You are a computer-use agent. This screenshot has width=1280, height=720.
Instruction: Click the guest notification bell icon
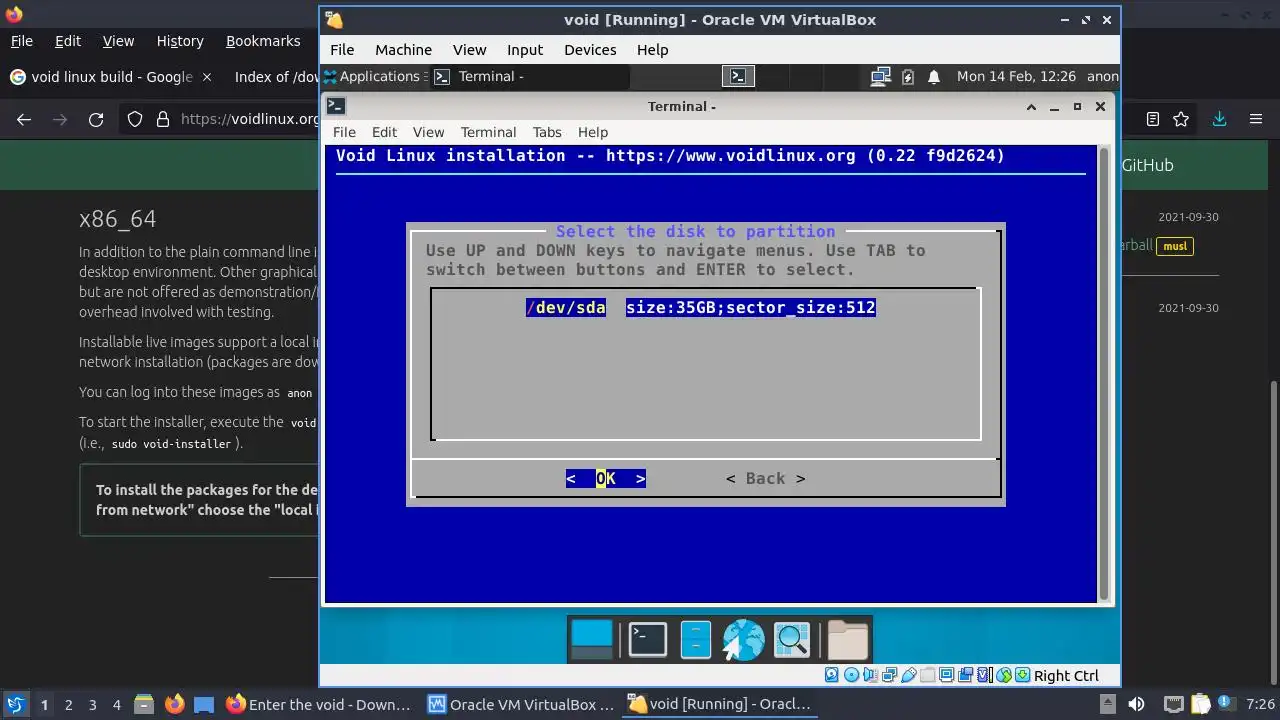(x=934, y=76)
